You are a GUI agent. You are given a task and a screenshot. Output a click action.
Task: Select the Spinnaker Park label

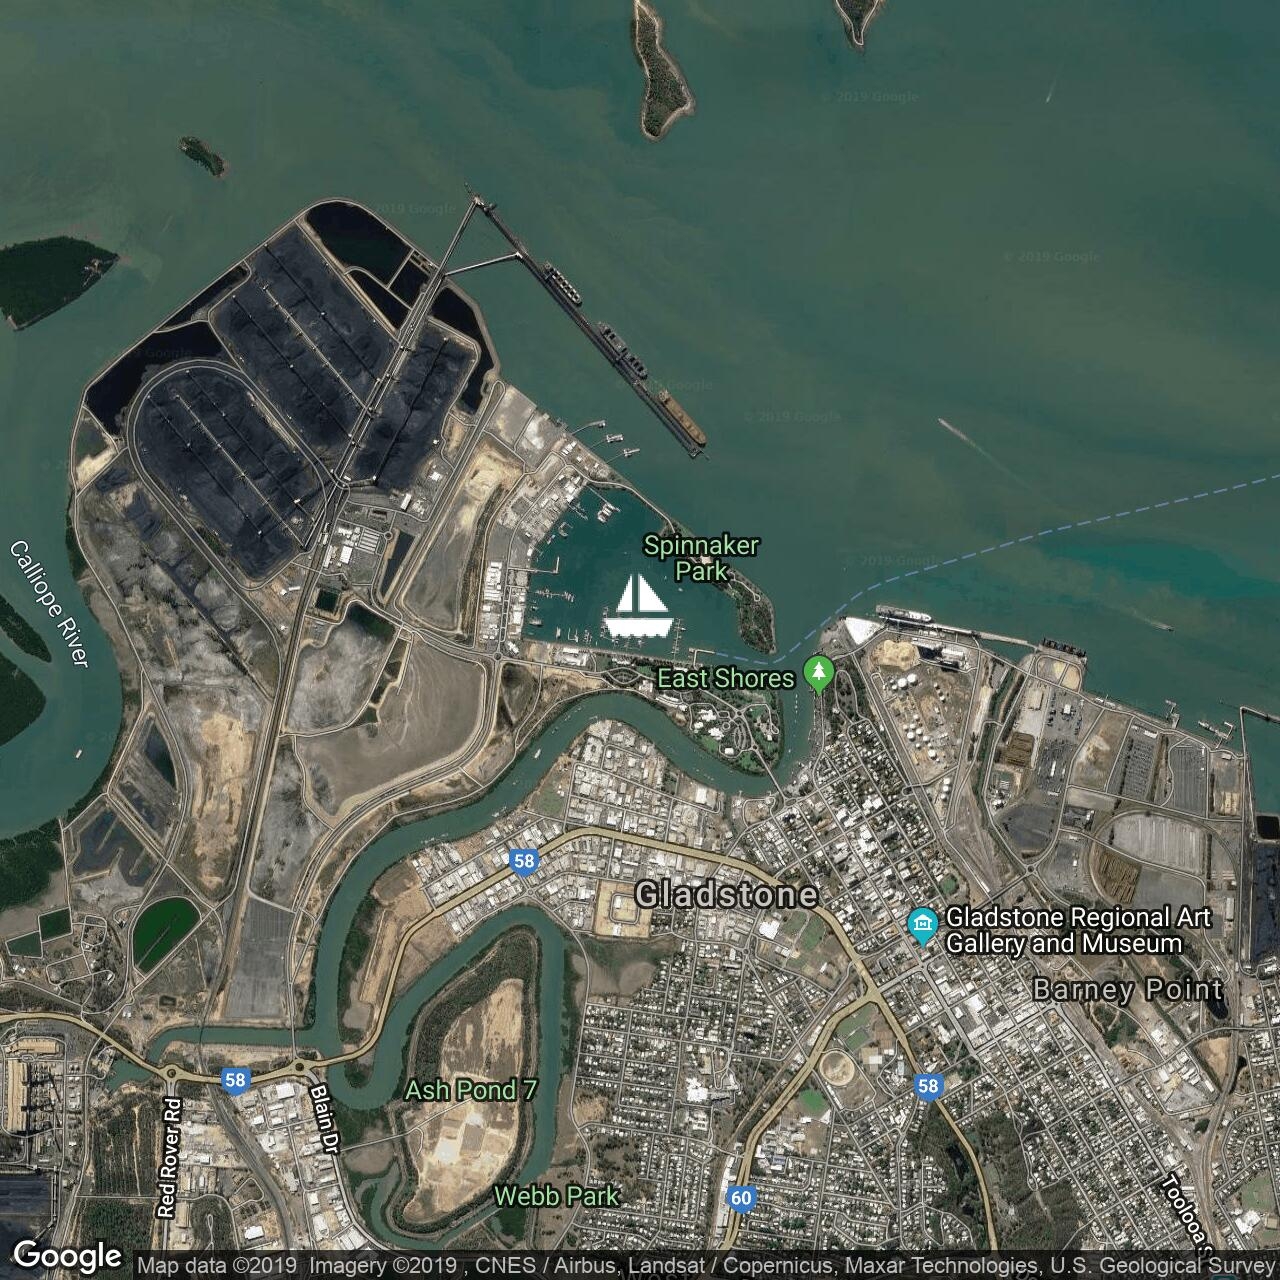701,558
